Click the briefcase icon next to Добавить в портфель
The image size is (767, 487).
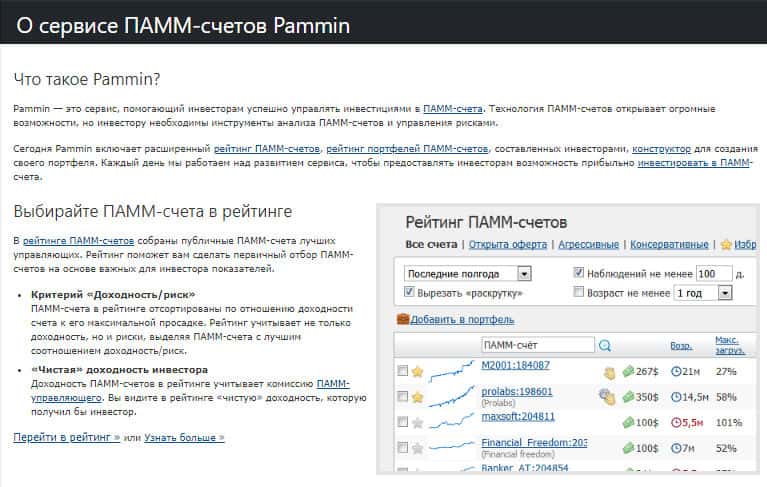click(x=403, y=319)
